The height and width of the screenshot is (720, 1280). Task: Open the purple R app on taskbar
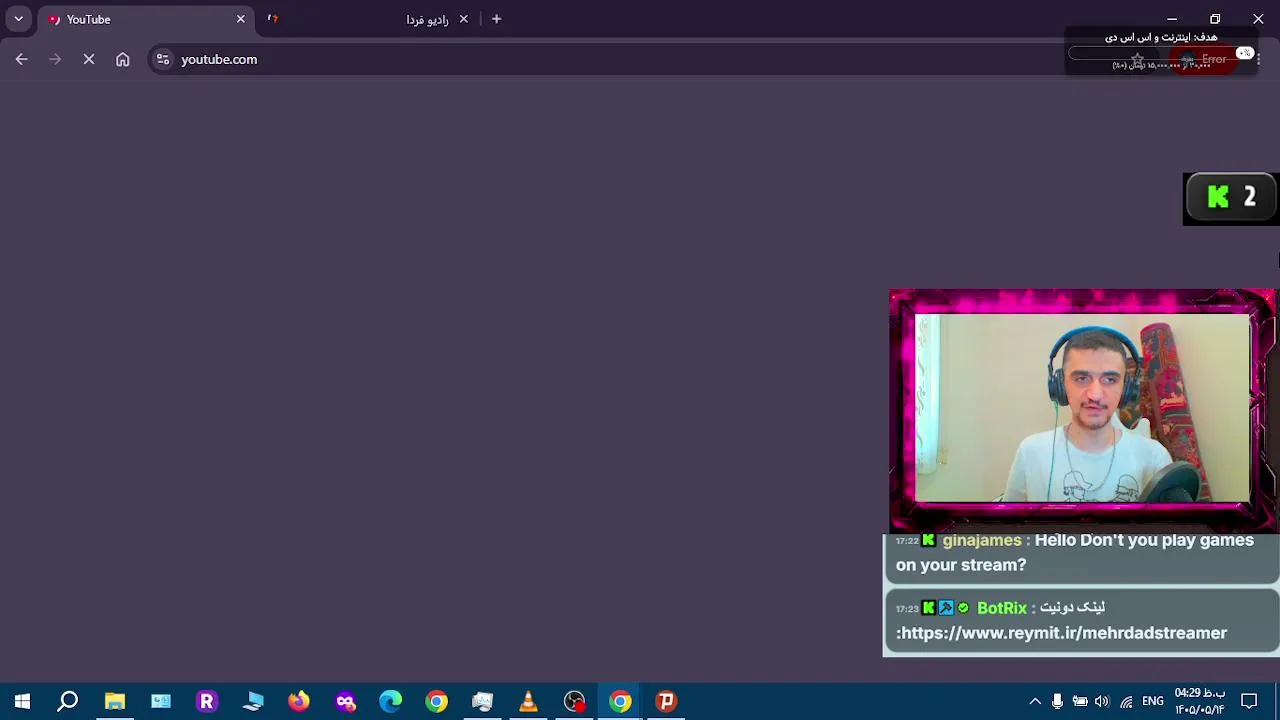coord(207,701)
